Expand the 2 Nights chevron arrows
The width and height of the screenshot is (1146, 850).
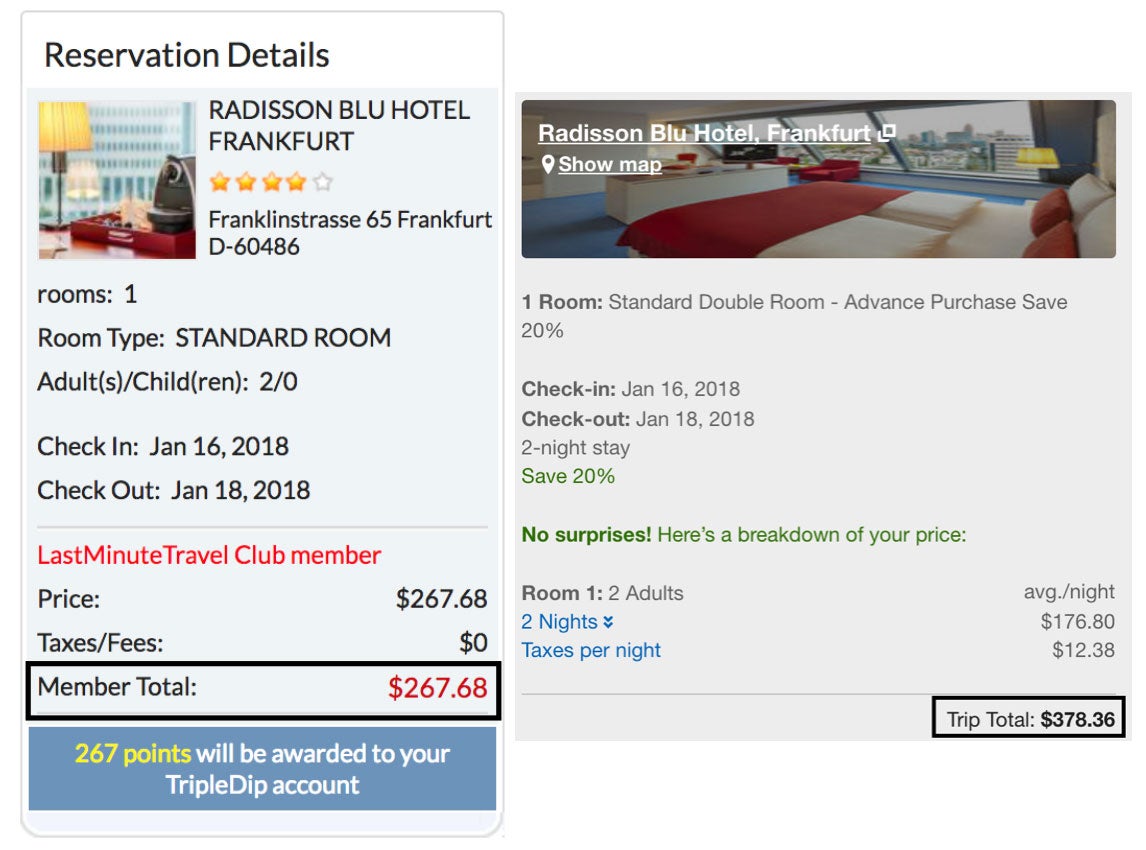pos(608,622)
